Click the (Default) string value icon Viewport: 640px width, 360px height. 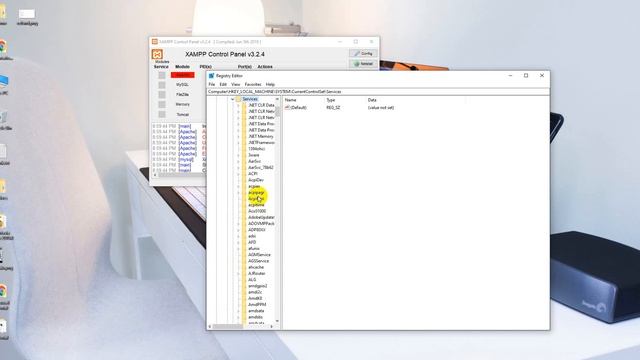pos(287,107)
